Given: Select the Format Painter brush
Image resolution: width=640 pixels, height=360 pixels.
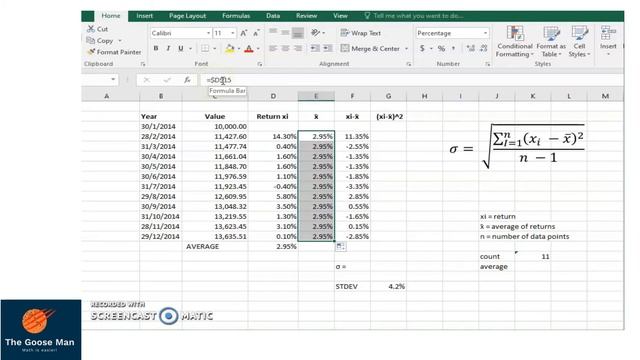Looking at the screenshot, I should point(91,52).
